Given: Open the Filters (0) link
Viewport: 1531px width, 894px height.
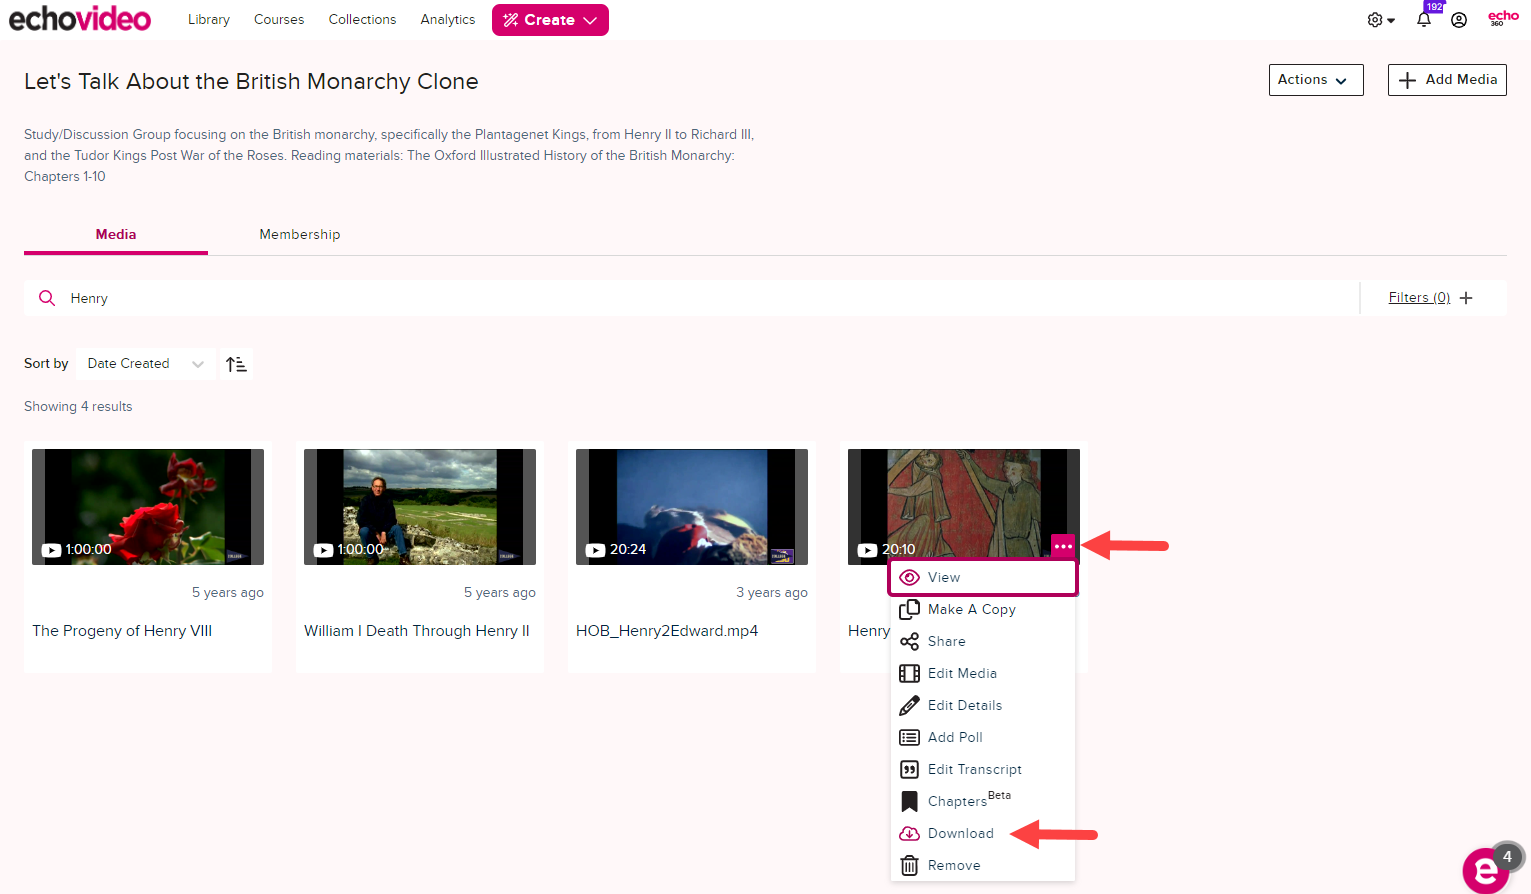Looking at the screenshot, I should [1419, 297].
